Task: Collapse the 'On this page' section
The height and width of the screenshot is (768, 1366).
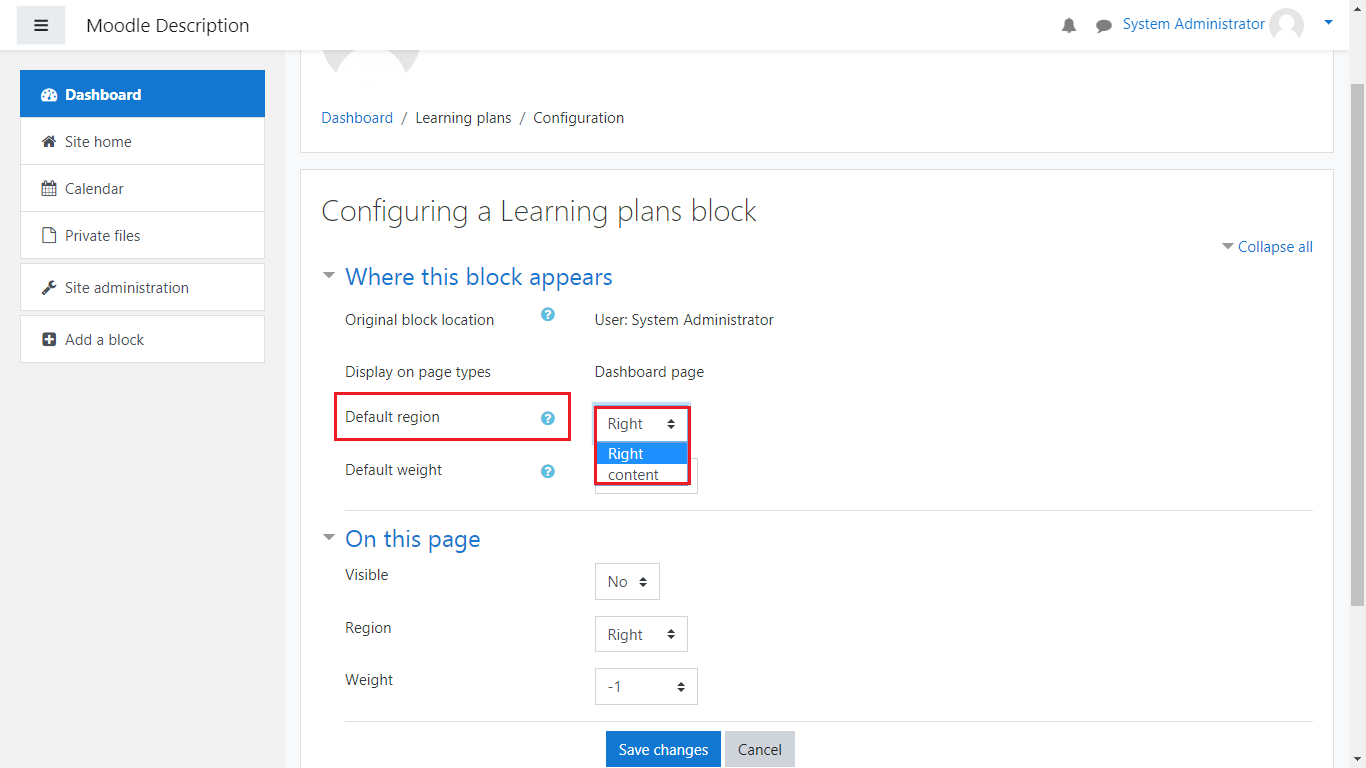Action: pos(412,539)
